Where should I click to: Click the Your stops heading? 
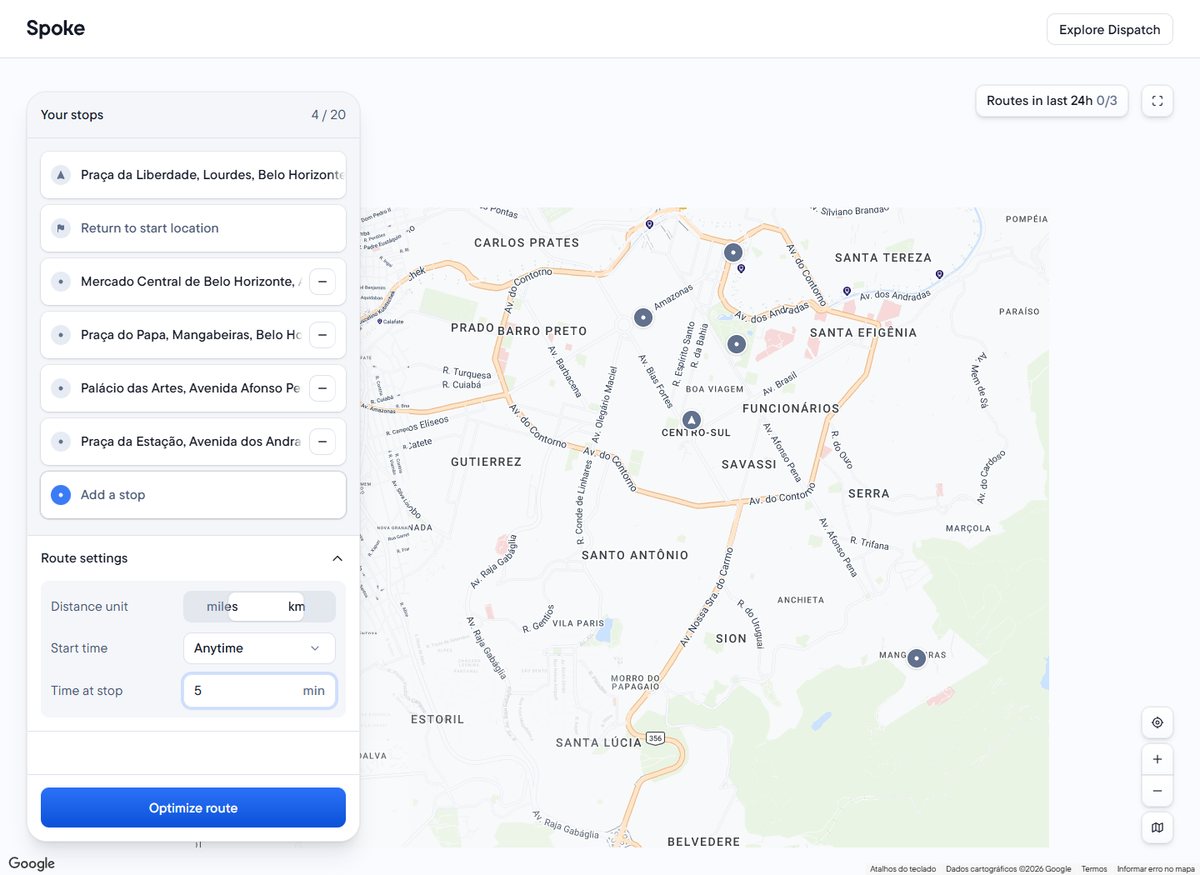coord(72,115)
